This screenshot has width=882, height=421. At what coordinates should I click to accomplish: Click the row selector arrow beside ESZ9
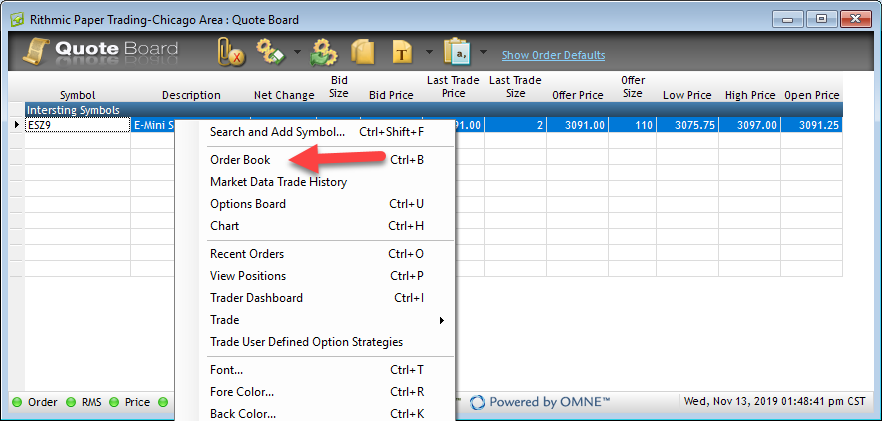(16, 125)
